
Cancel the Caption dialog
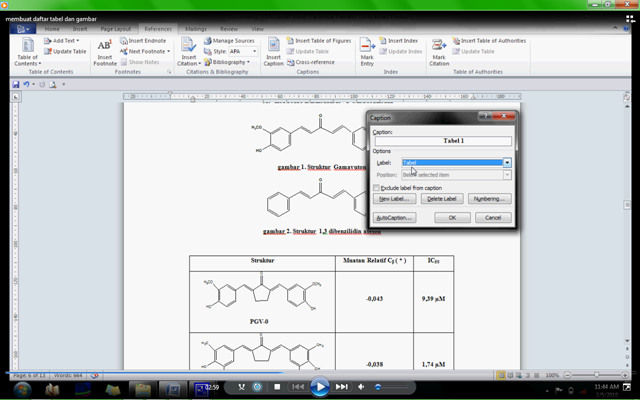pyautogui.click(x=493, y=218)
